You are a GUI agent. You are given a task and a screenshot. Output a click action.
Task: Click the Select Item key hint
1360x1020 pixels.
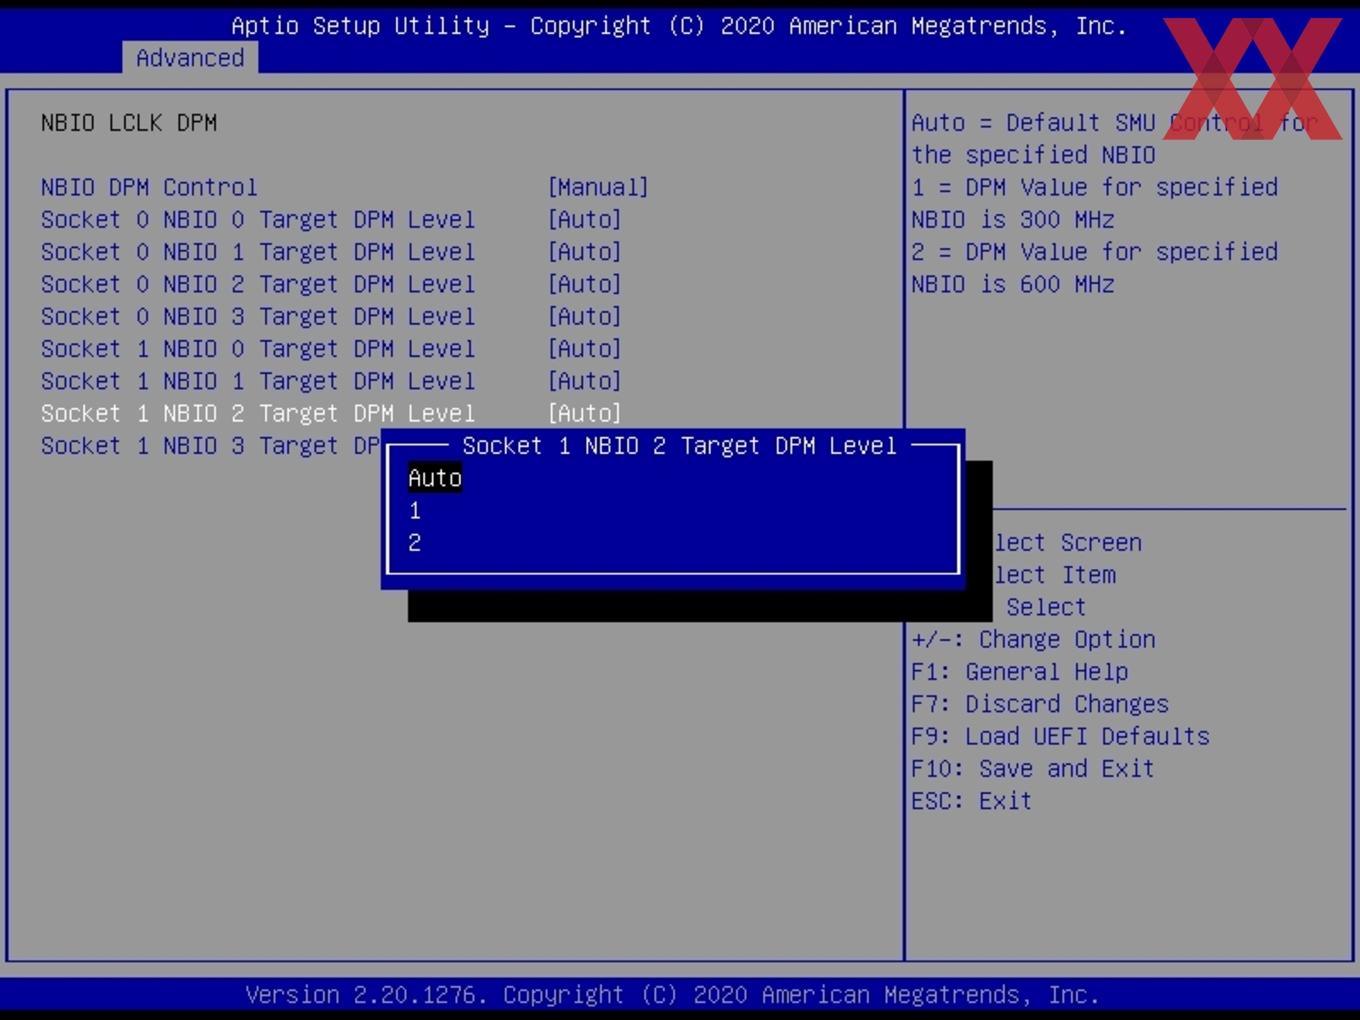coord(1054,575)
